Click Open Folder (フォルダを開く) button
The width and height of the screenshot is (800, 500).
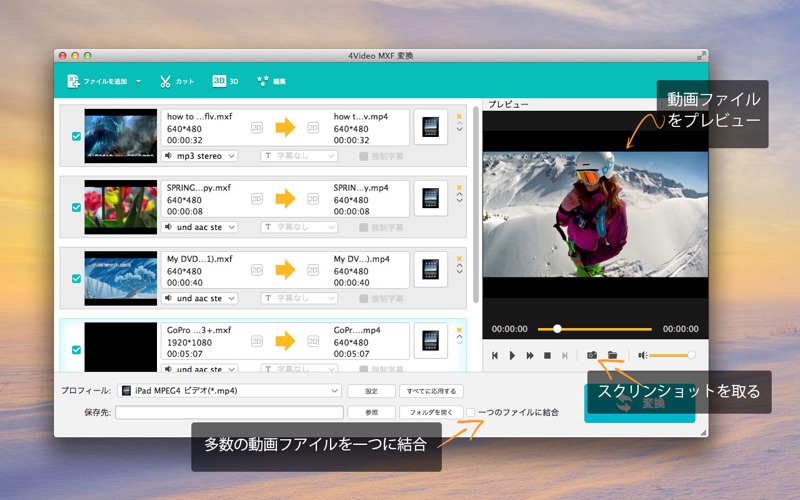click(431, 412)
